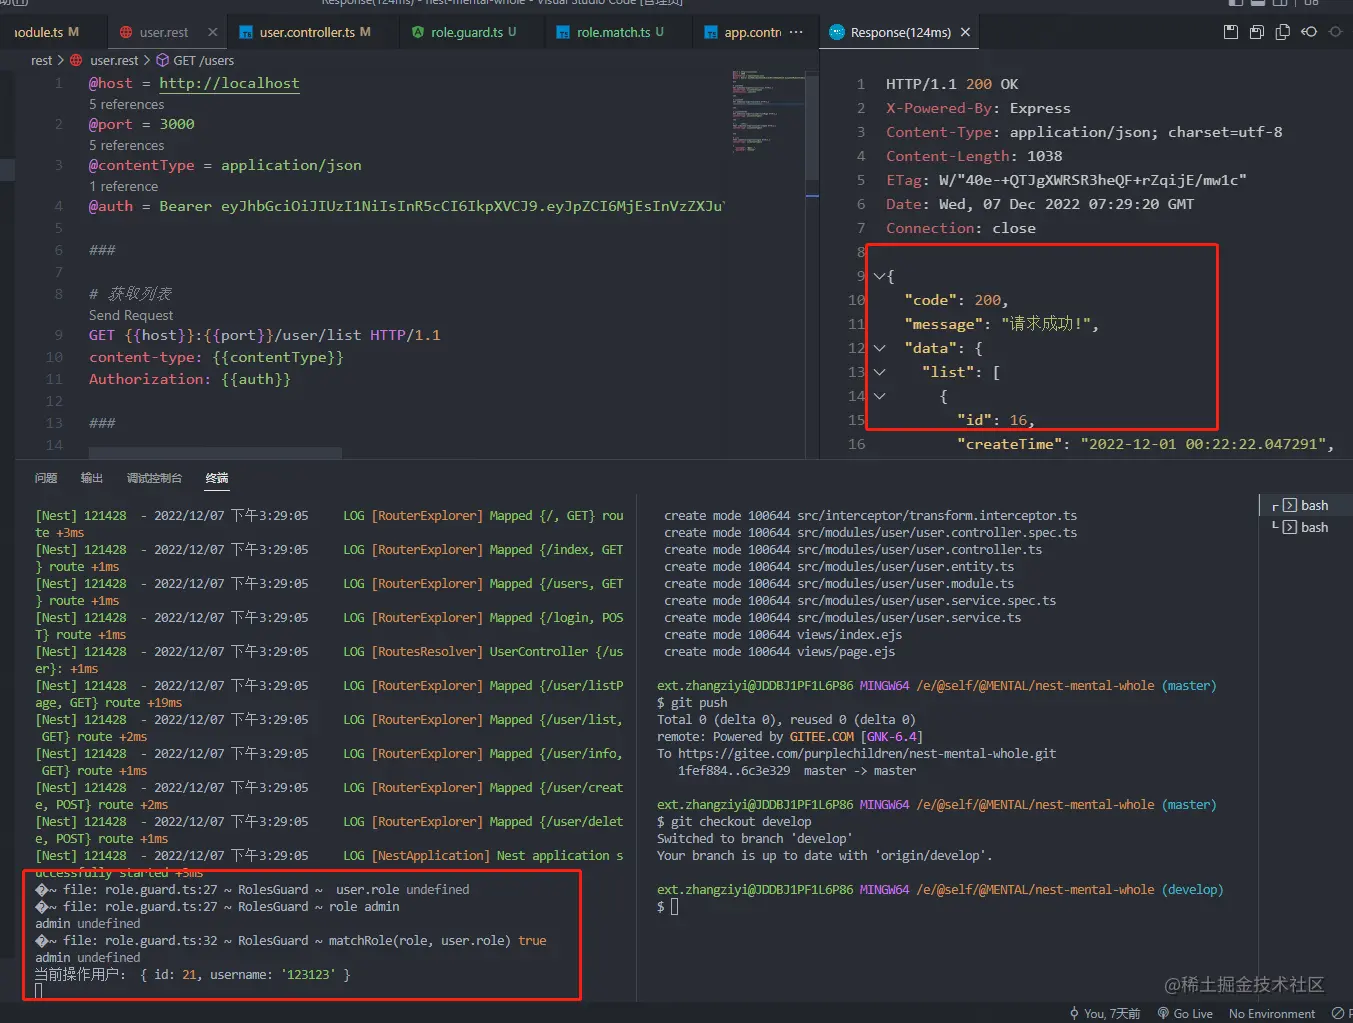Click the second bash terminal icon
This screenshot has height=1023, width=1353.
click(1290, 527)
